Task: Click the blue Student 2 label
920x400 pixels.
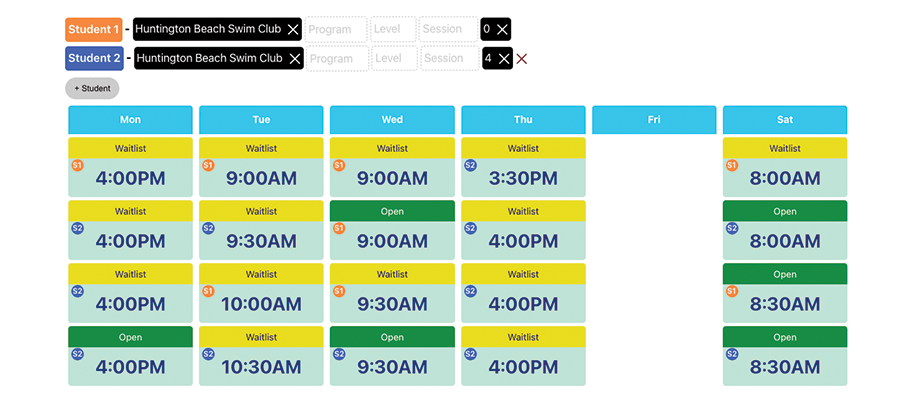Action: click(x=94, y=59)
